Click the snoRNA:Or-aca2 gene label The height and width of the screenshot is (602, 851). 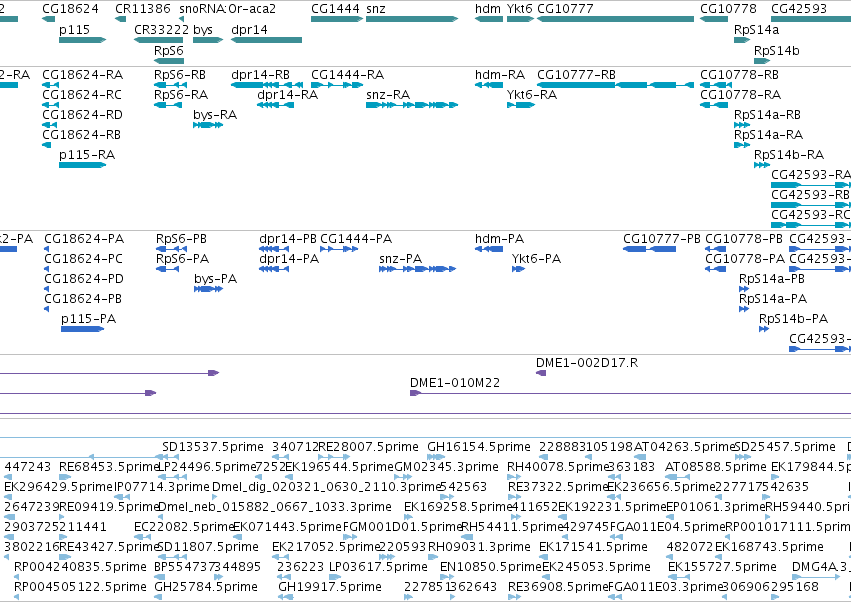tap(227, 9)
